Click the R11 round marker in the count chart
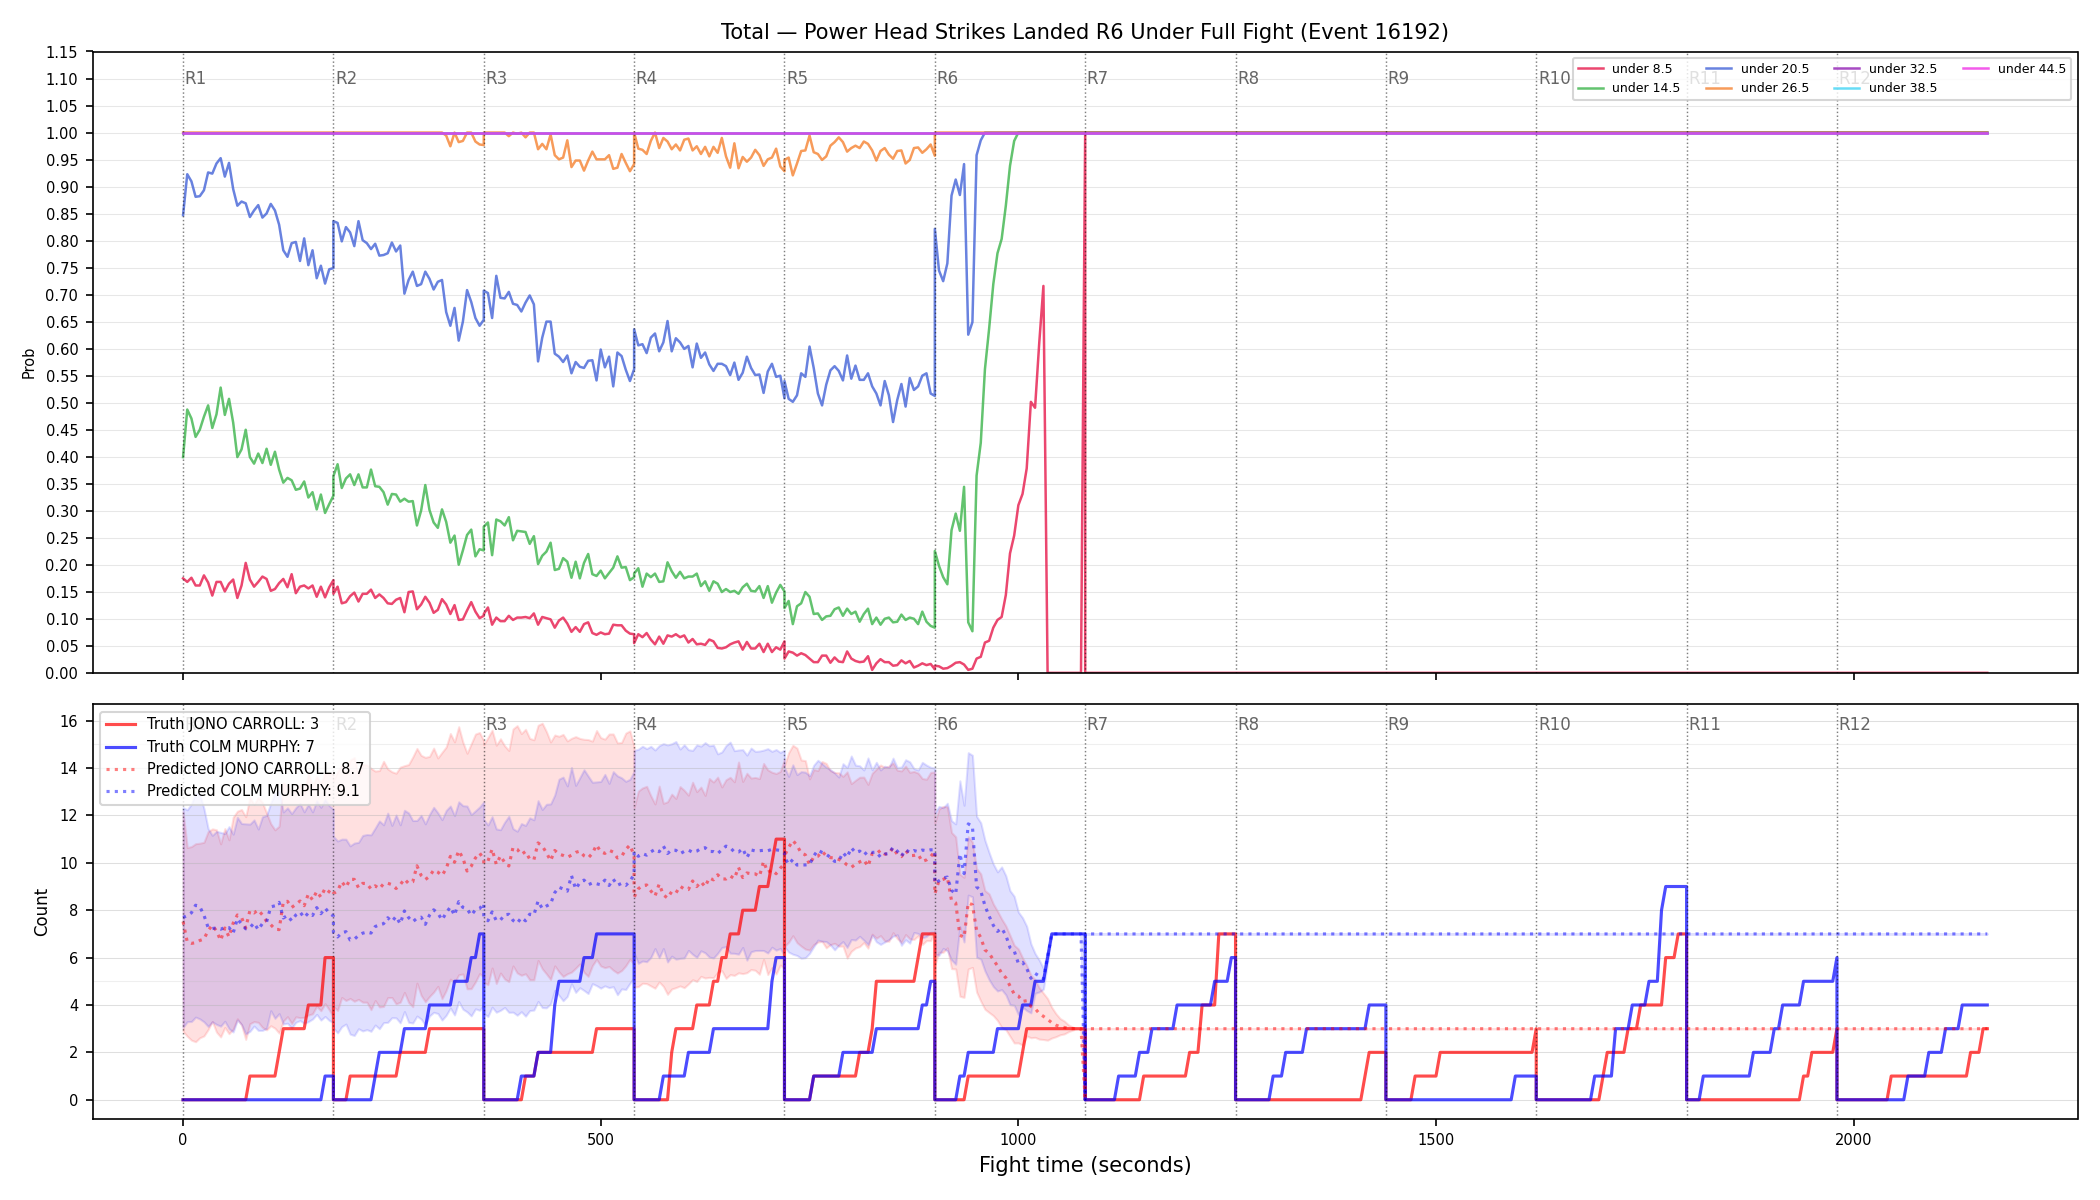The height and width of the screenshot is (1200, 2100). pyautogui.click(x=1704, y=724)
